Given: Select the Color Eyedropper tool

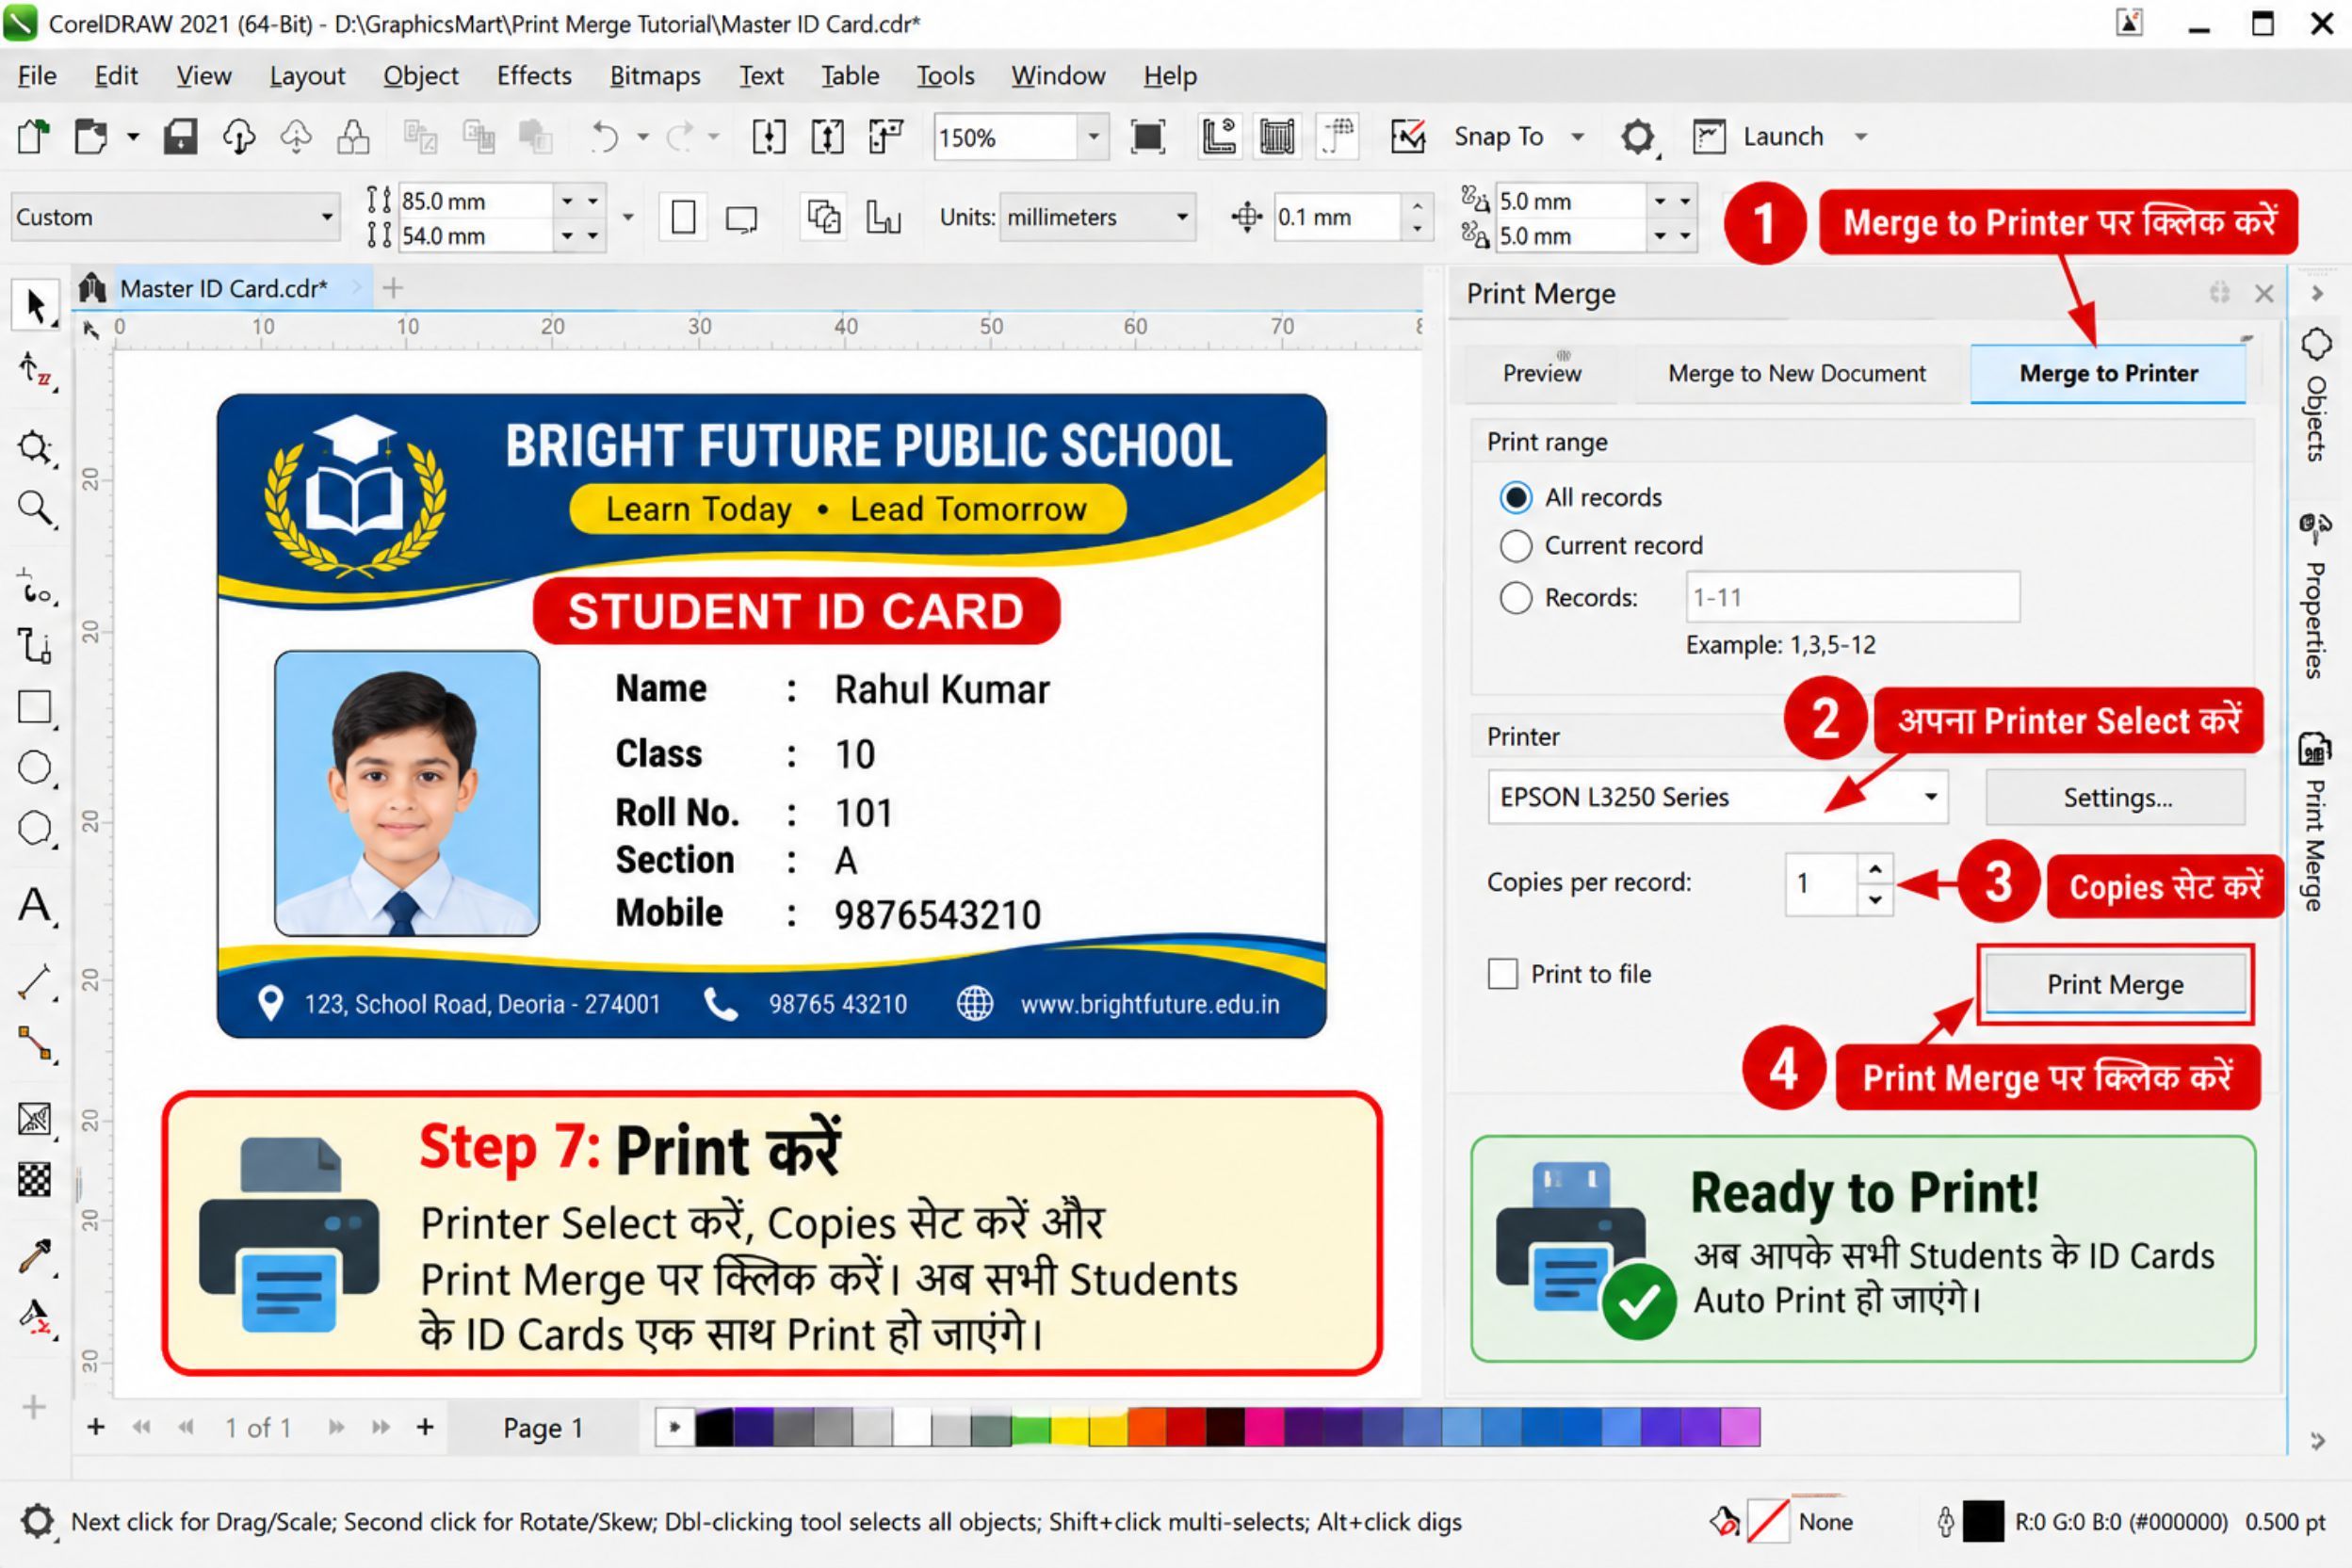Looking at the screenshot, I should [35, 1256].
